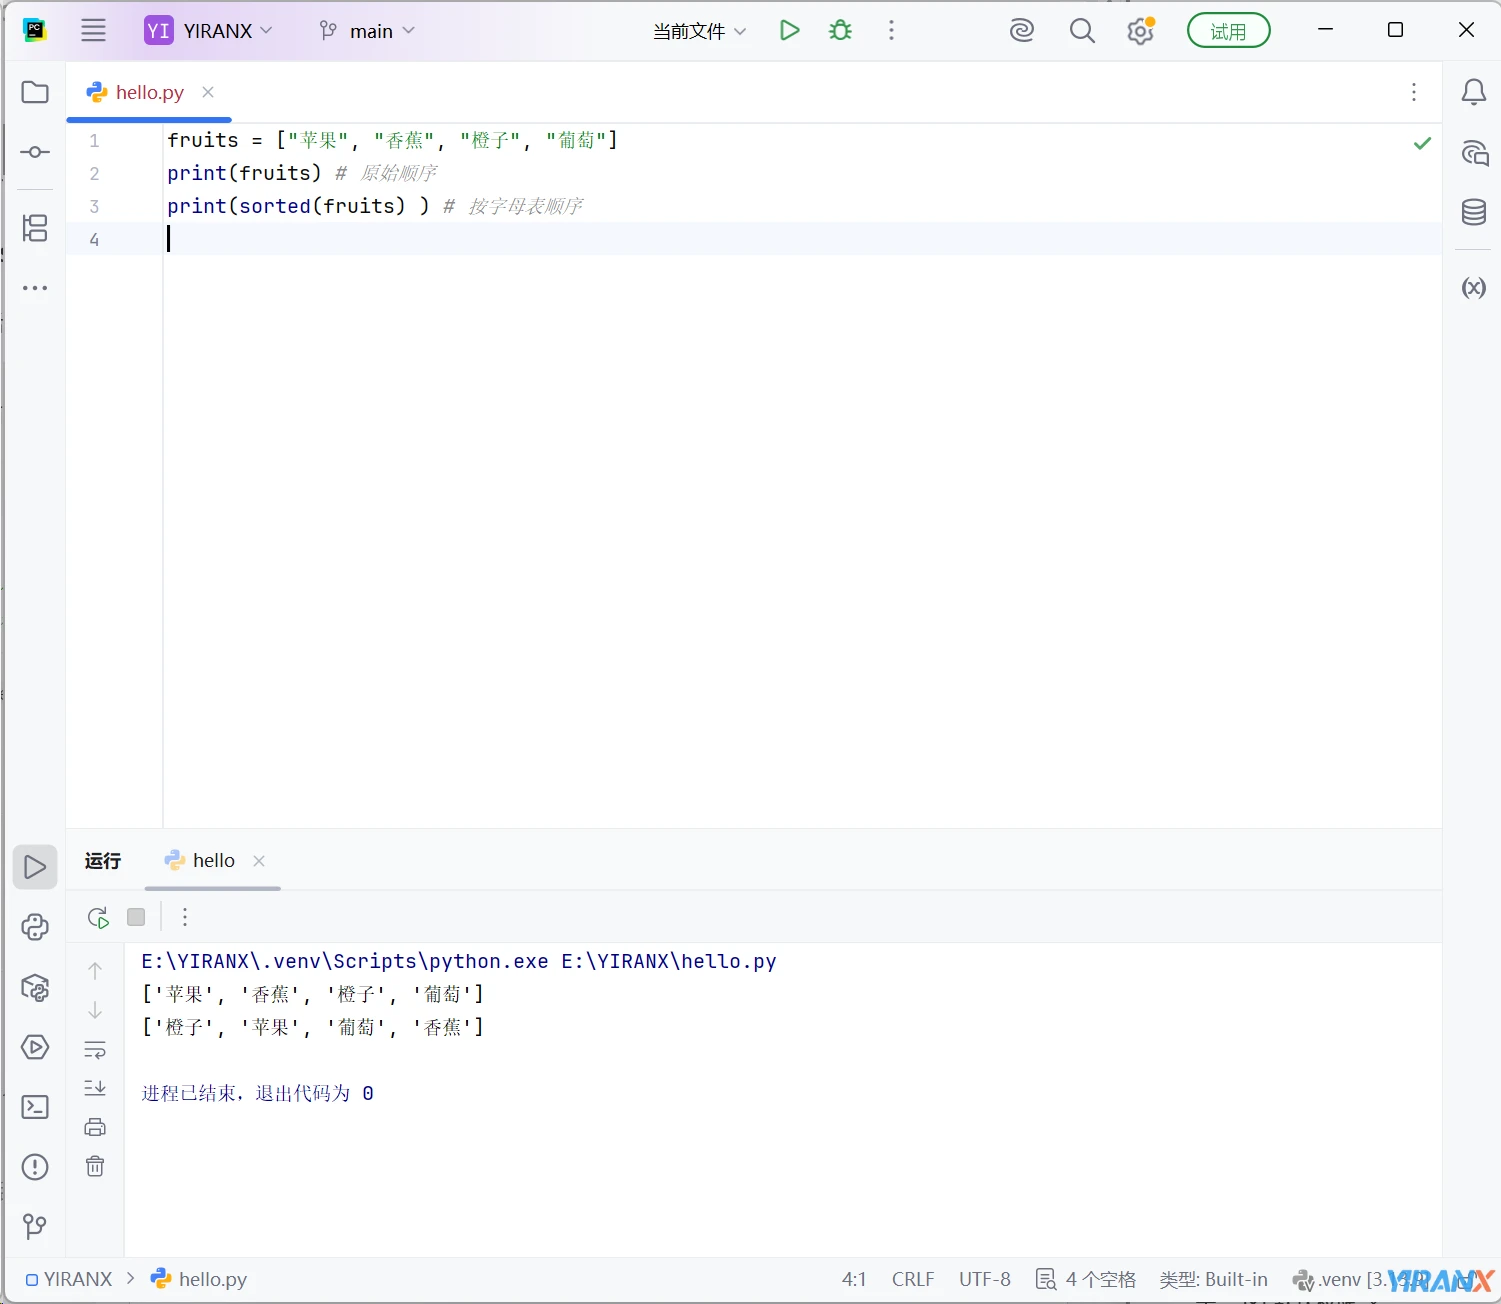The height and width of the screenshot is (1304, 1501).
Task: Close the hello run tab
Action: (x=259, y=860)
